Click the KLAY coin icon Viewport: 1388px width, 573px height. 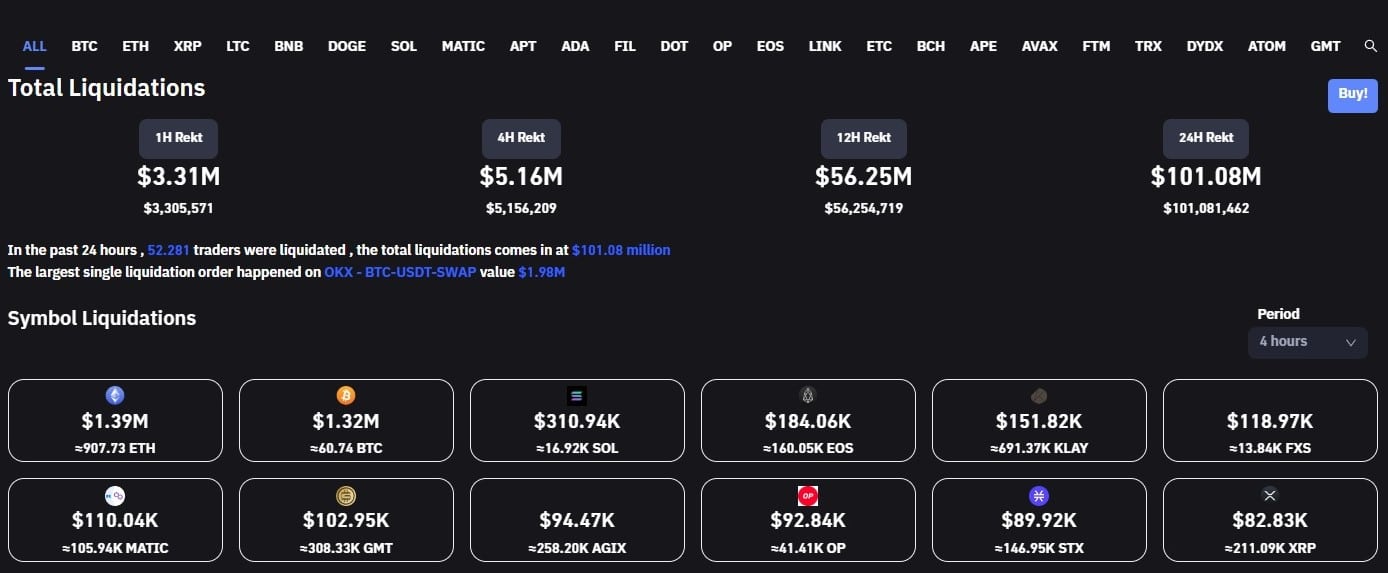pyautogui.click(x=1039, y=395)
